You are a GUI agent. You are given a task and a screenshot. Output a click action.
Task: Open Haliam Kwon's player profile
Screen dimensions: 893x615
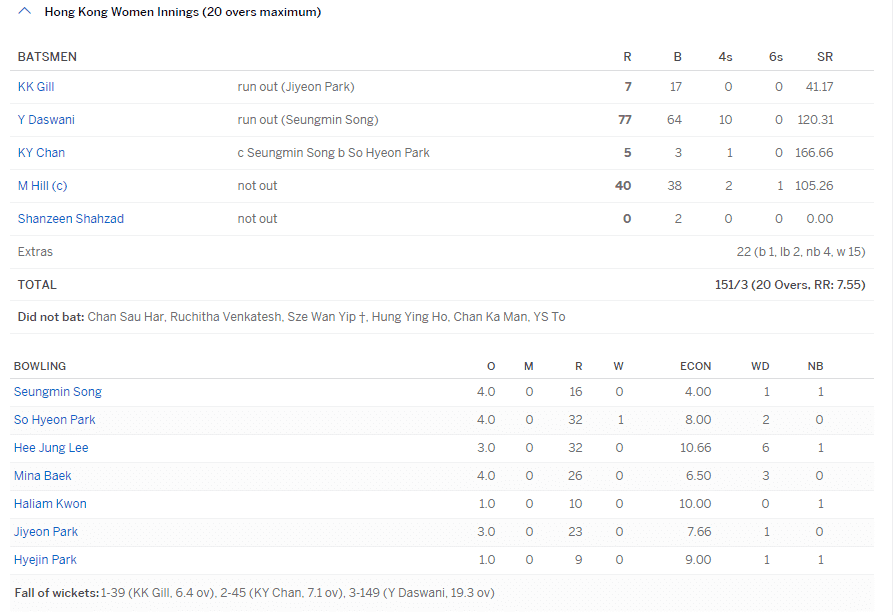tap(50, 504)
